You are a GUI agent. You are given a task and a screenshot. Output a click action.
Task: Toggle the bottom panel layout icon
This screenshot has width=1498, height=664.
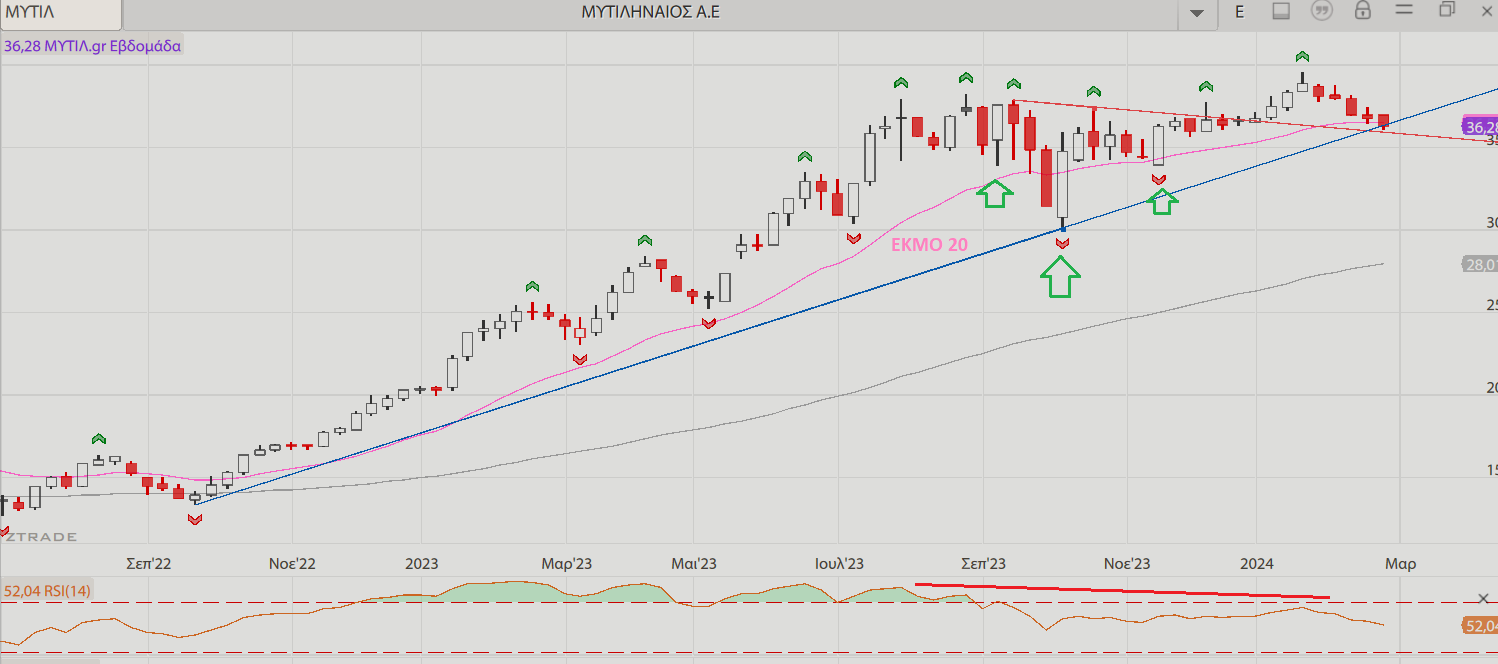1281,11
